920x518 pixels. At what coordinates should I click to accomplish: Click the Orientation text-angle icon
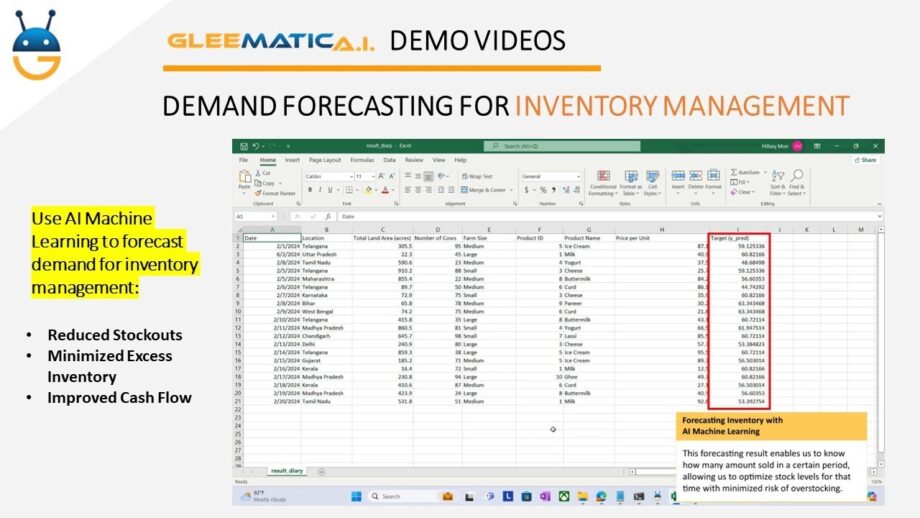tap(442, 176)
